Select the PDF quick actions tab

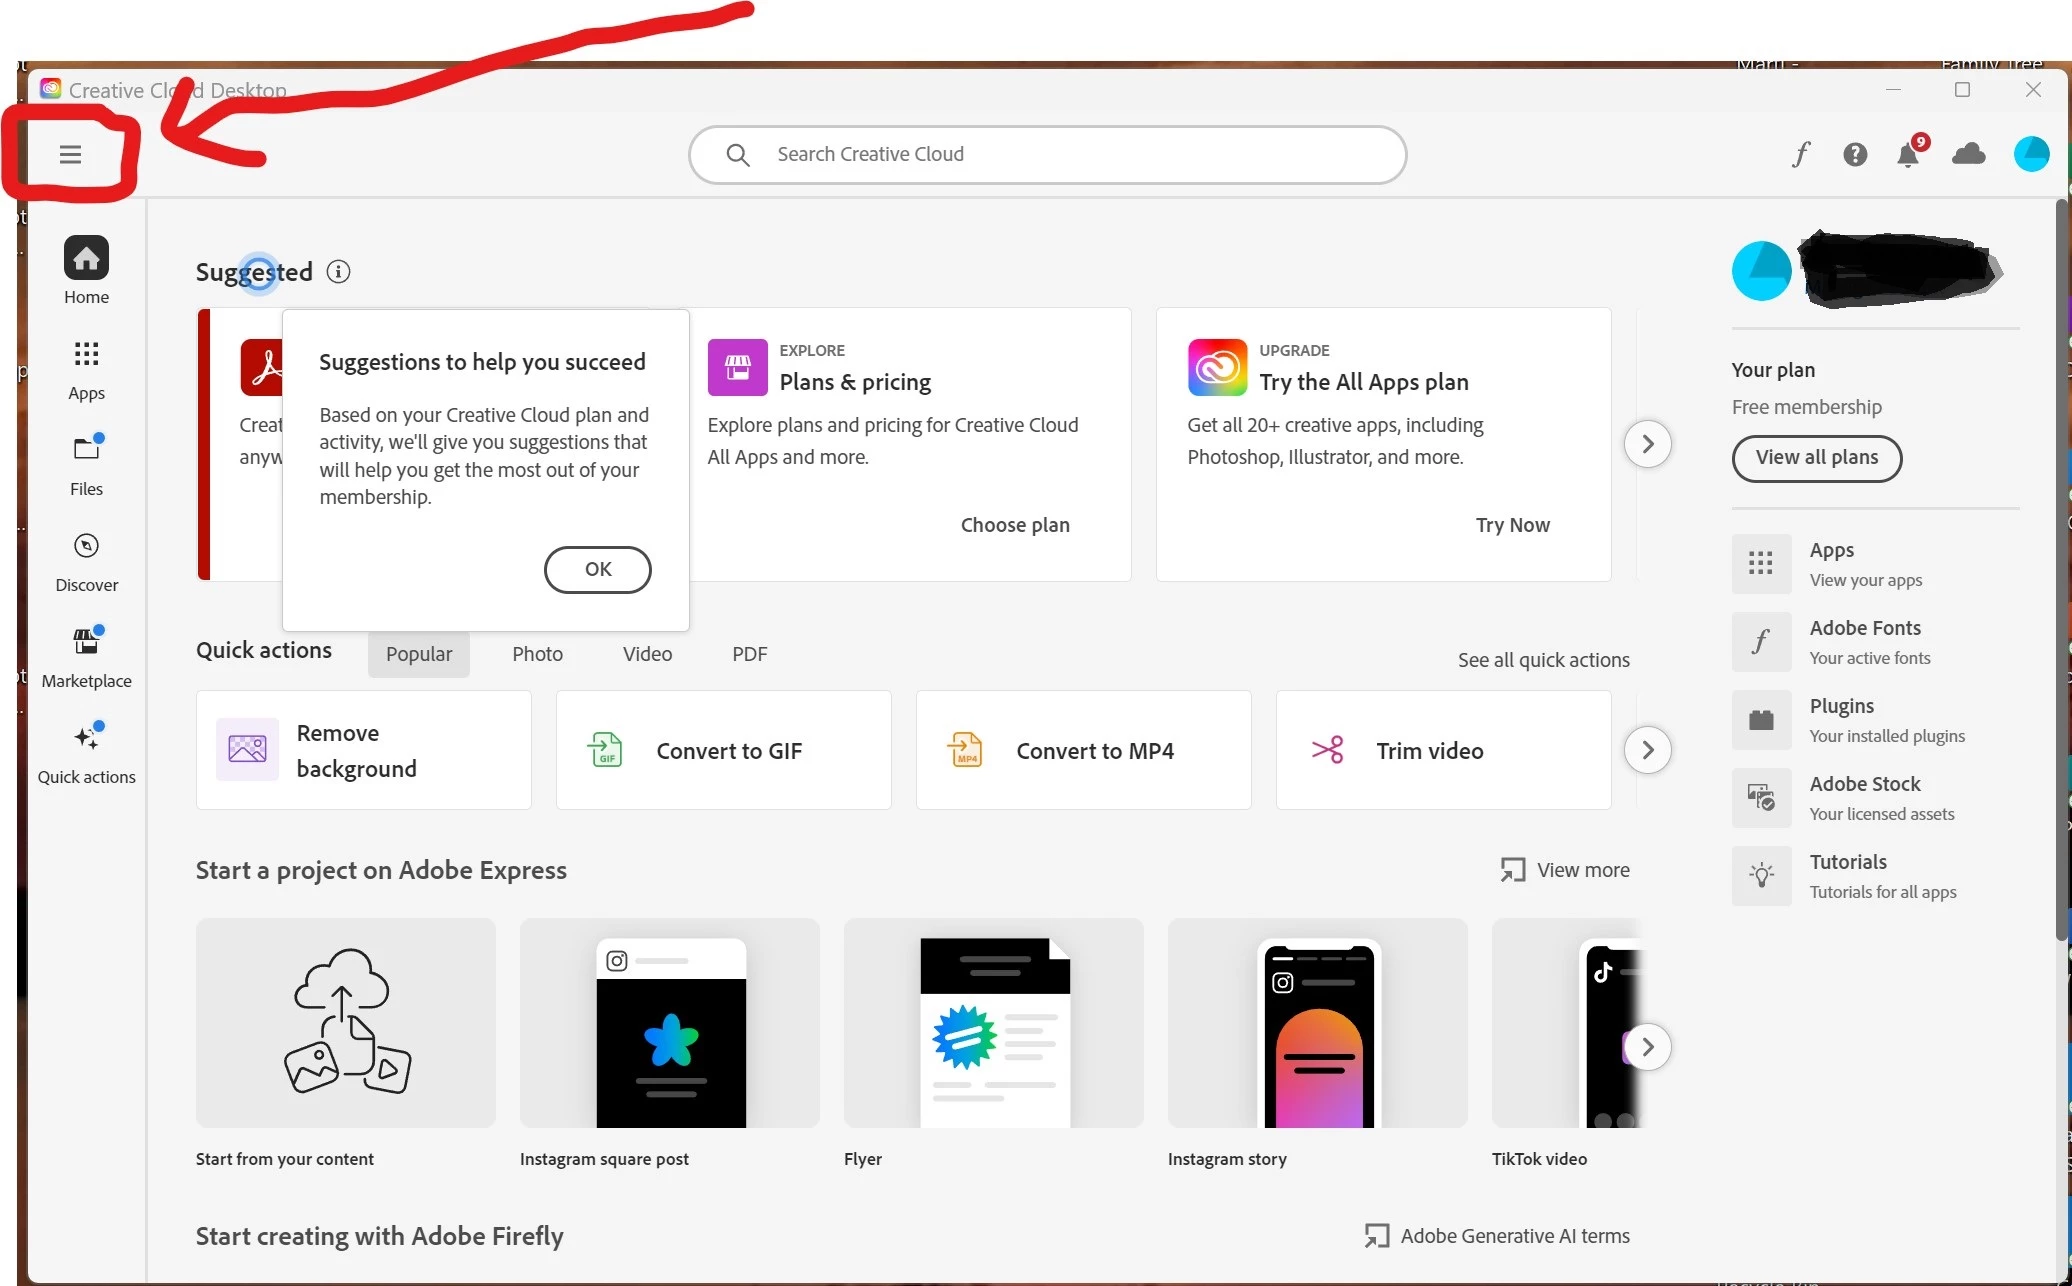click(x=749, y=654)
